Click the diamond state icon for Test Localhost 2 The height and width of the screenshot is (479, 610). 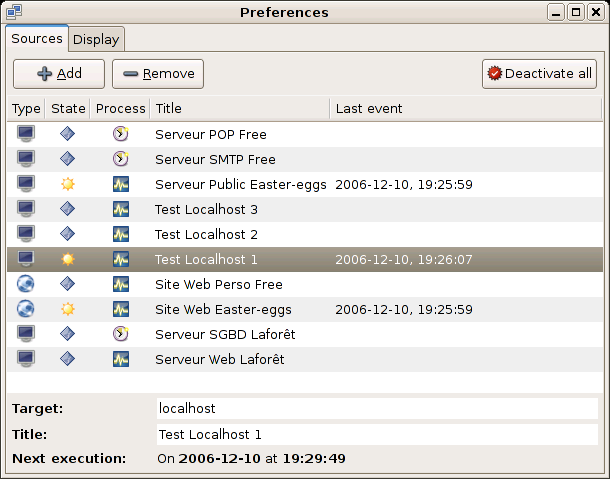click(68, 234)
